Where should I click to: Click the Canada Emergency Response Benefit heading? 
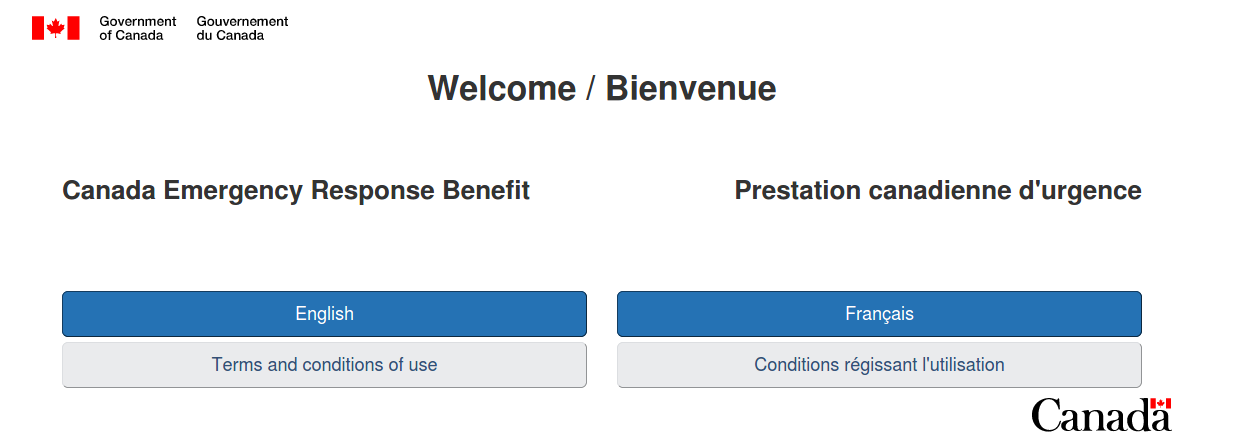296,190
